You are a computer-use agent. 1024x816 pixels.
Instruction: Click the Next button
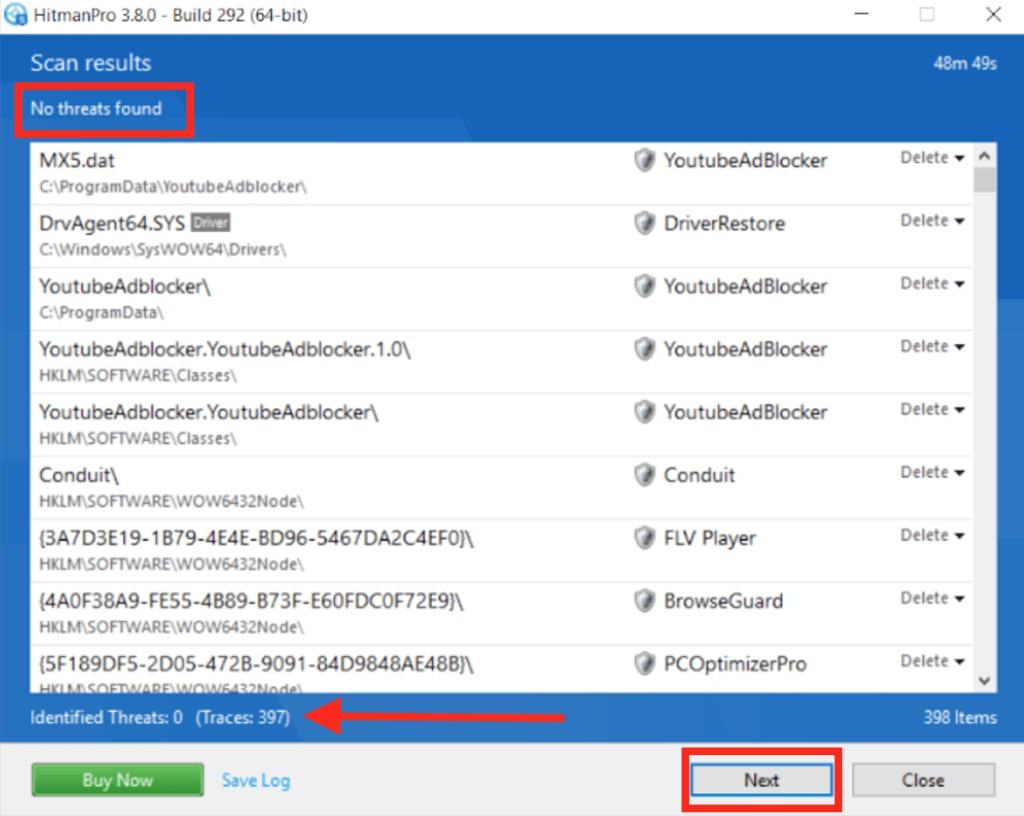761,780
